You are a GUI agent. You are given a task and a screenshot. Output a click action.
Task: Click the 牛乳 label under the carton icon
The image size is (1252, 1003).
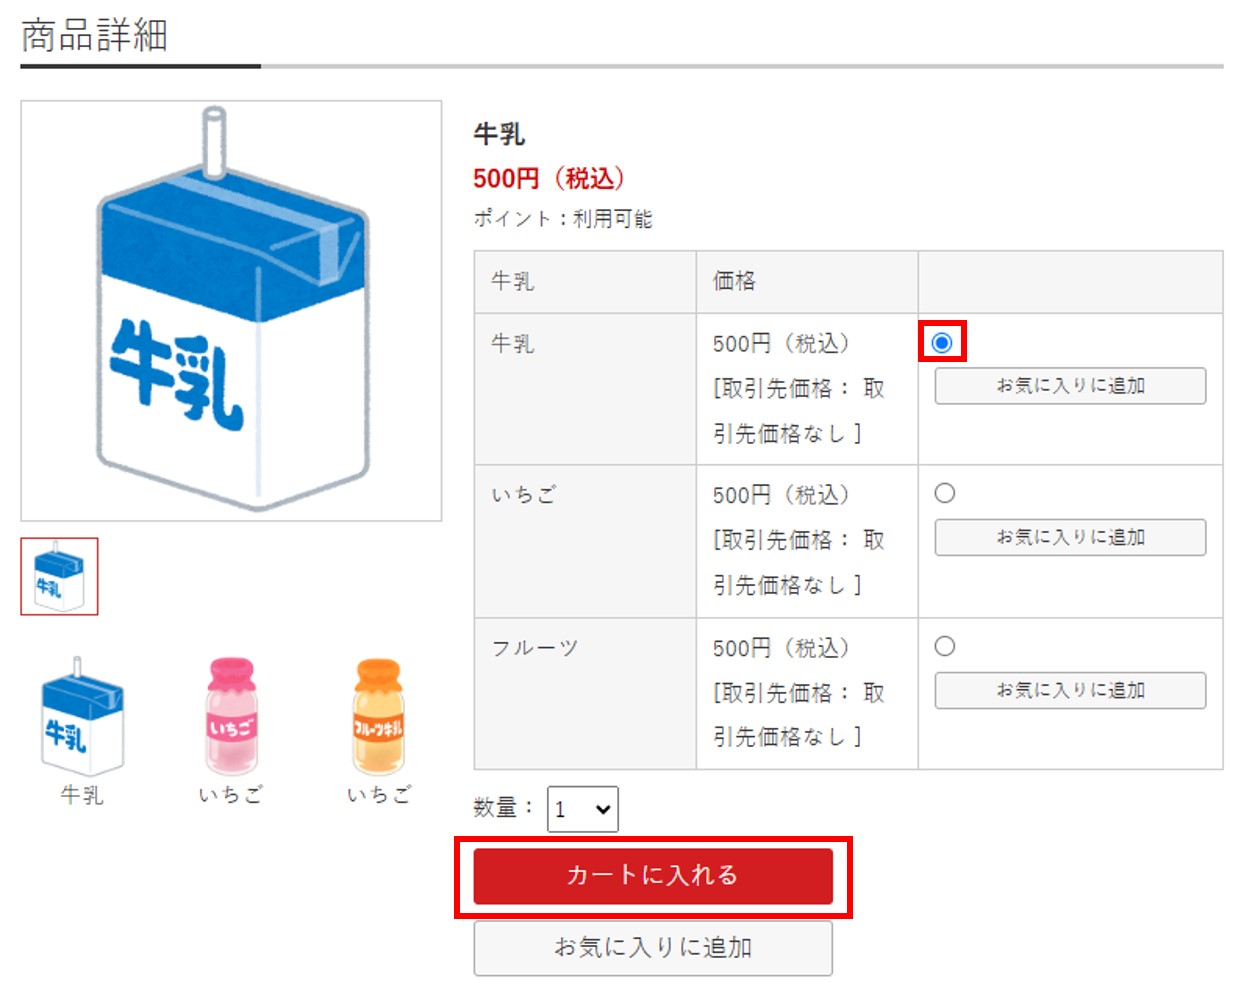click(82, 795)
